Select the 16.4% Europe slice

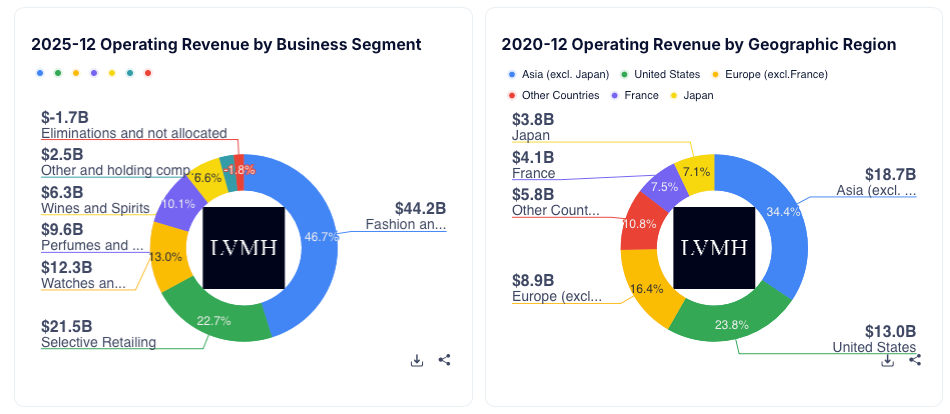(643, 288)
